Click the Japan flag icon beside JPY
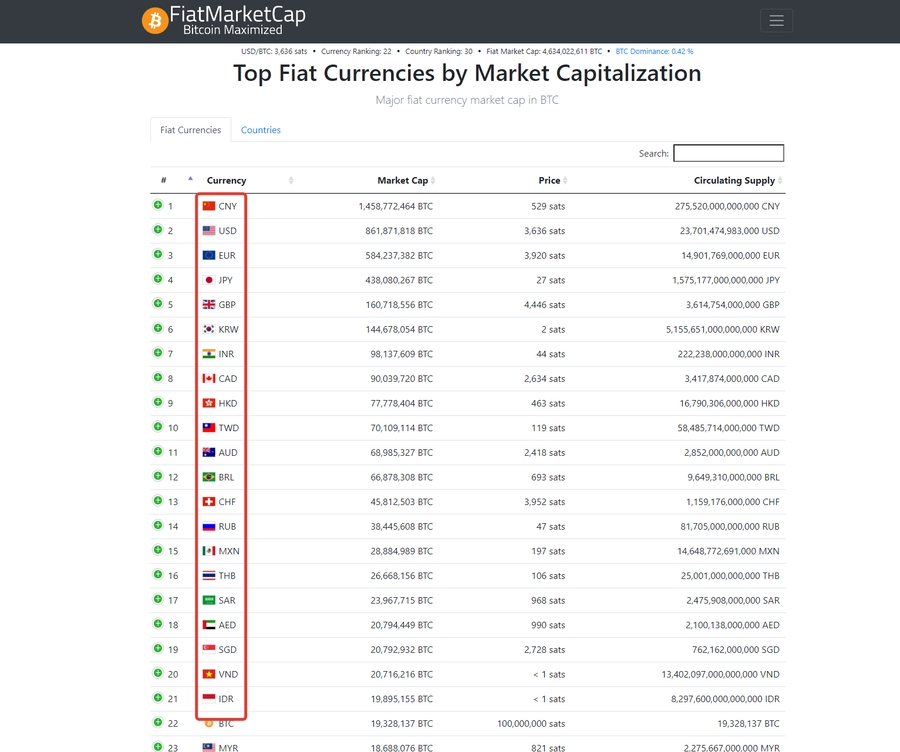Screen dimensions: 900x752 coord(209,280)
